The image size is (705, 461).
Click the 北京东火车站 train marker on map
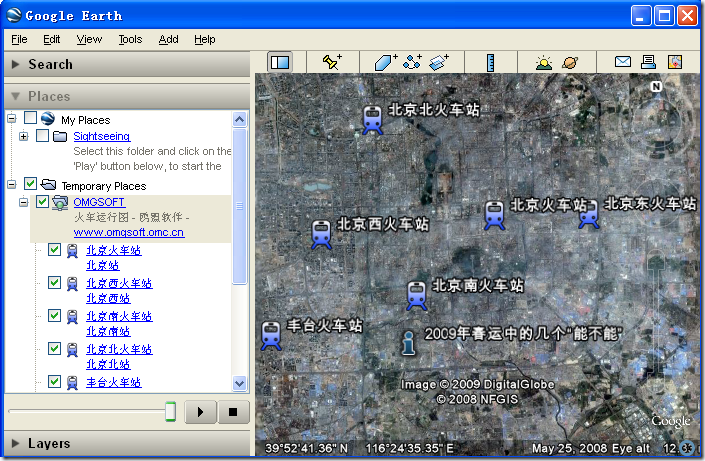[x=589, y=215]
